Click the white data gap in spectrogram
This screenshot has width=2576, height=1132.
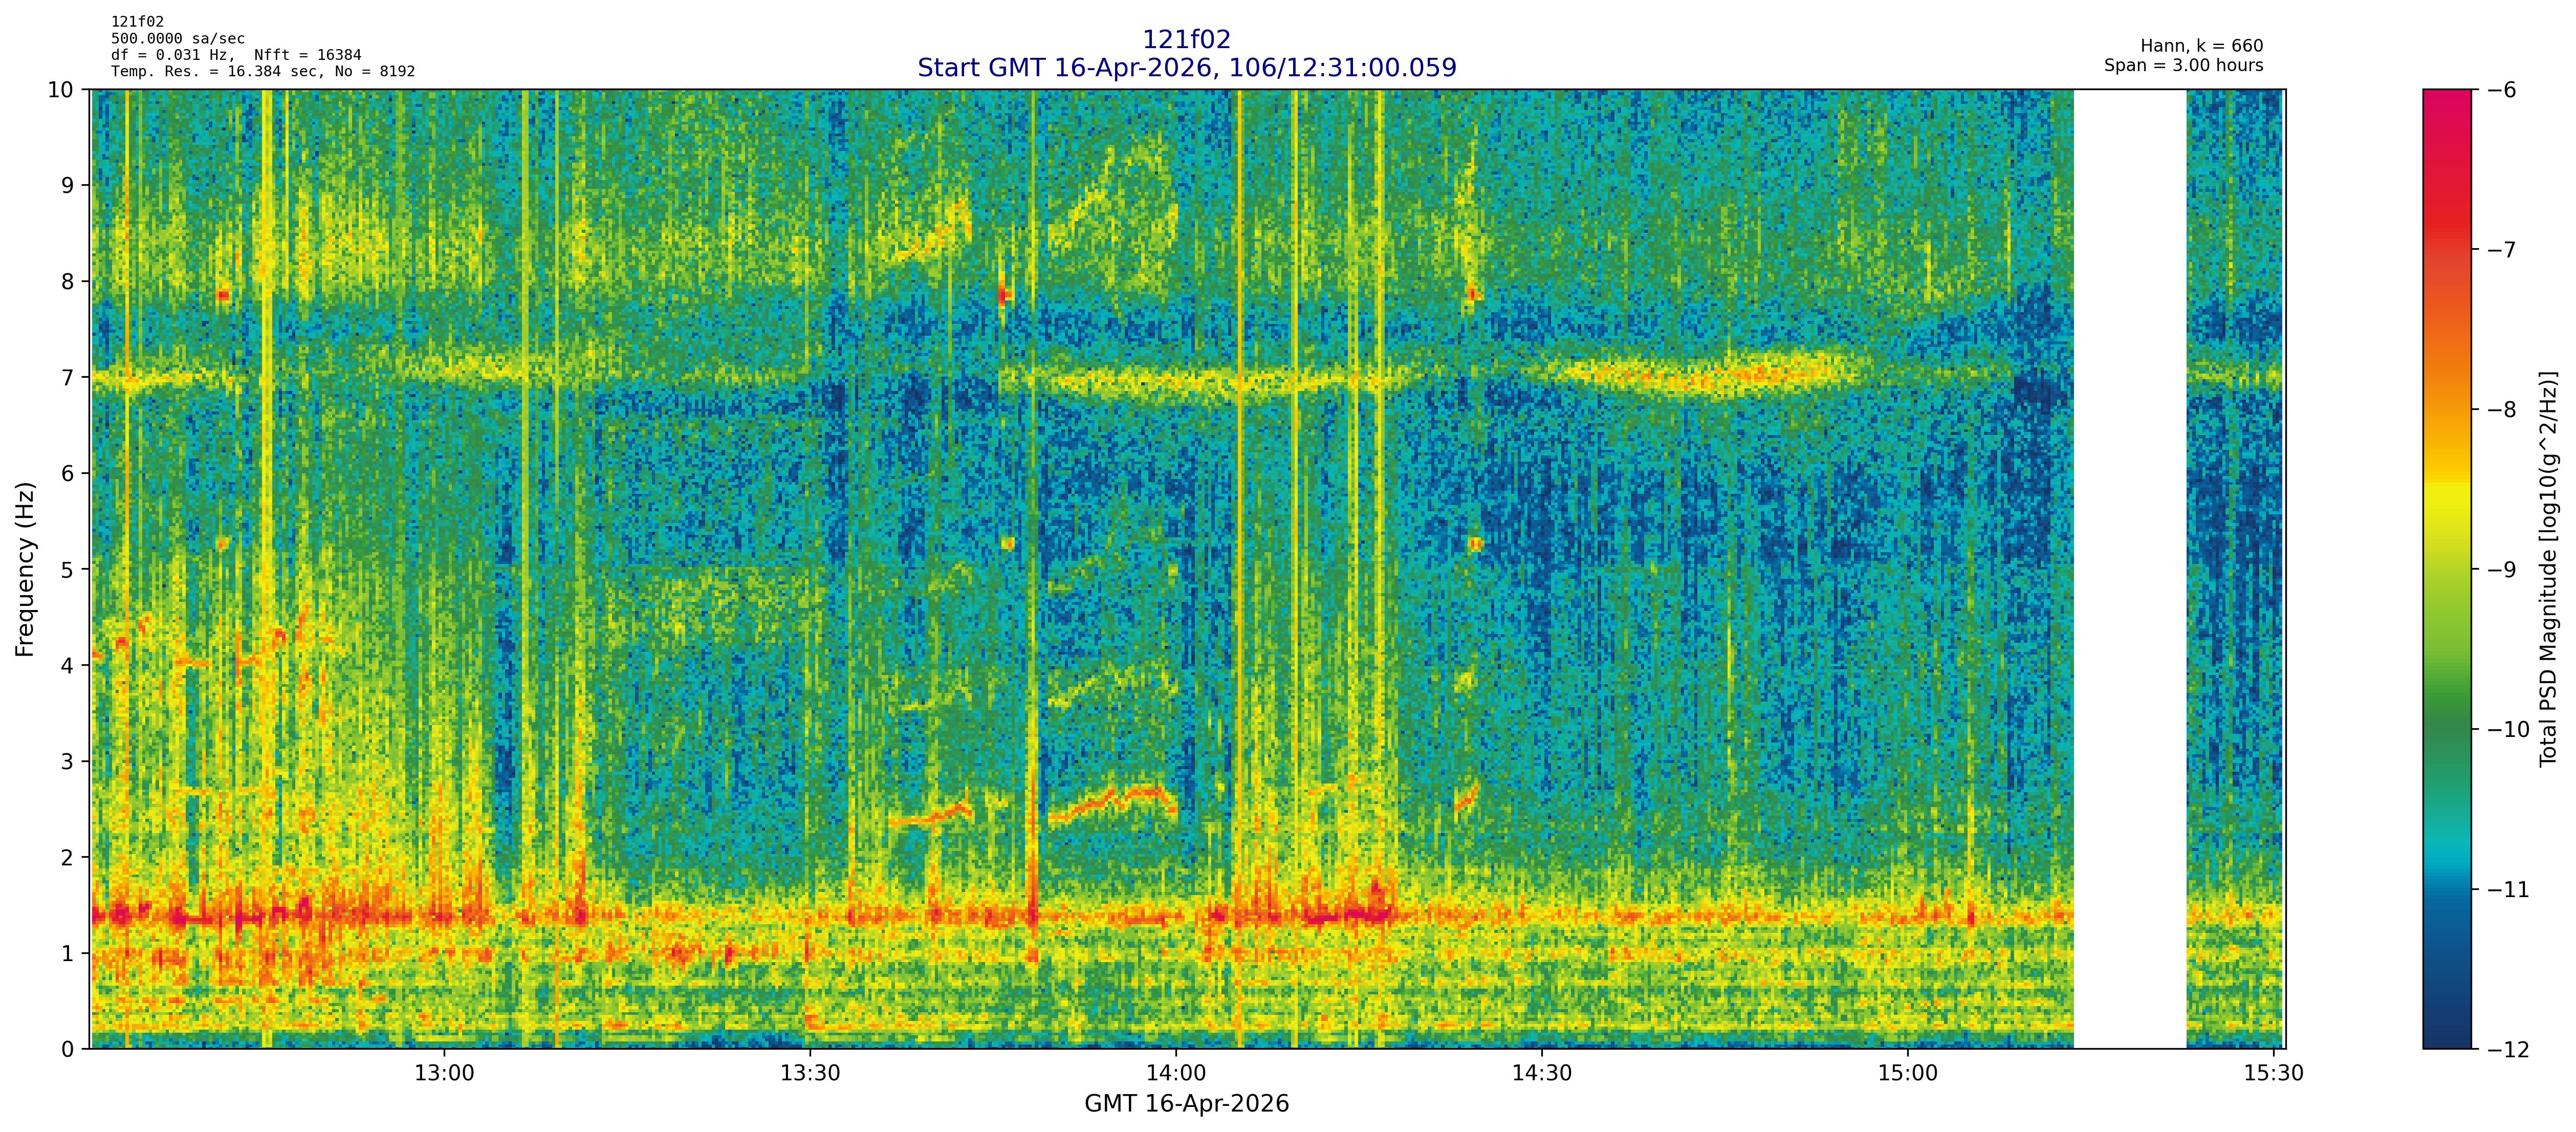(2130, 569)
